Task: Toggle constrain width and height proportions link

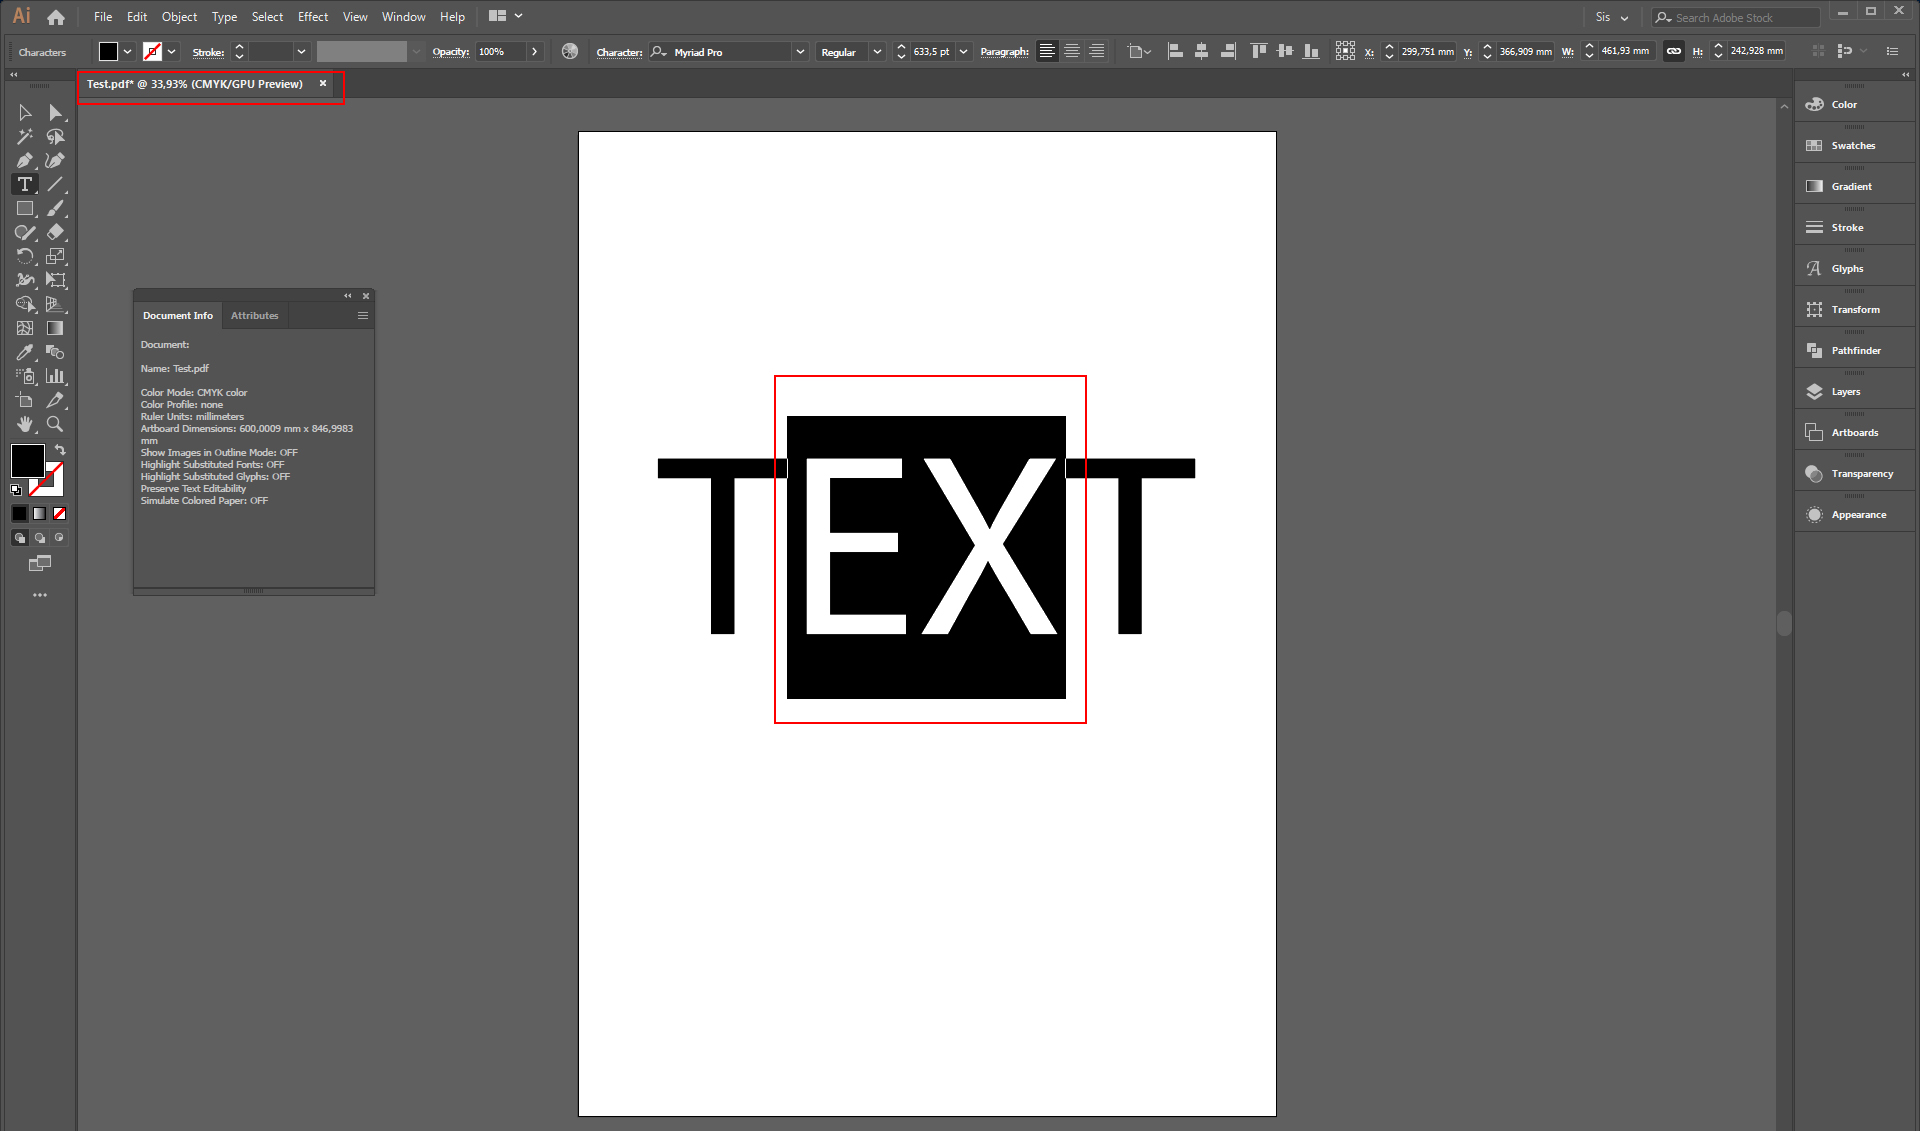Action: tap(1673, 51)
